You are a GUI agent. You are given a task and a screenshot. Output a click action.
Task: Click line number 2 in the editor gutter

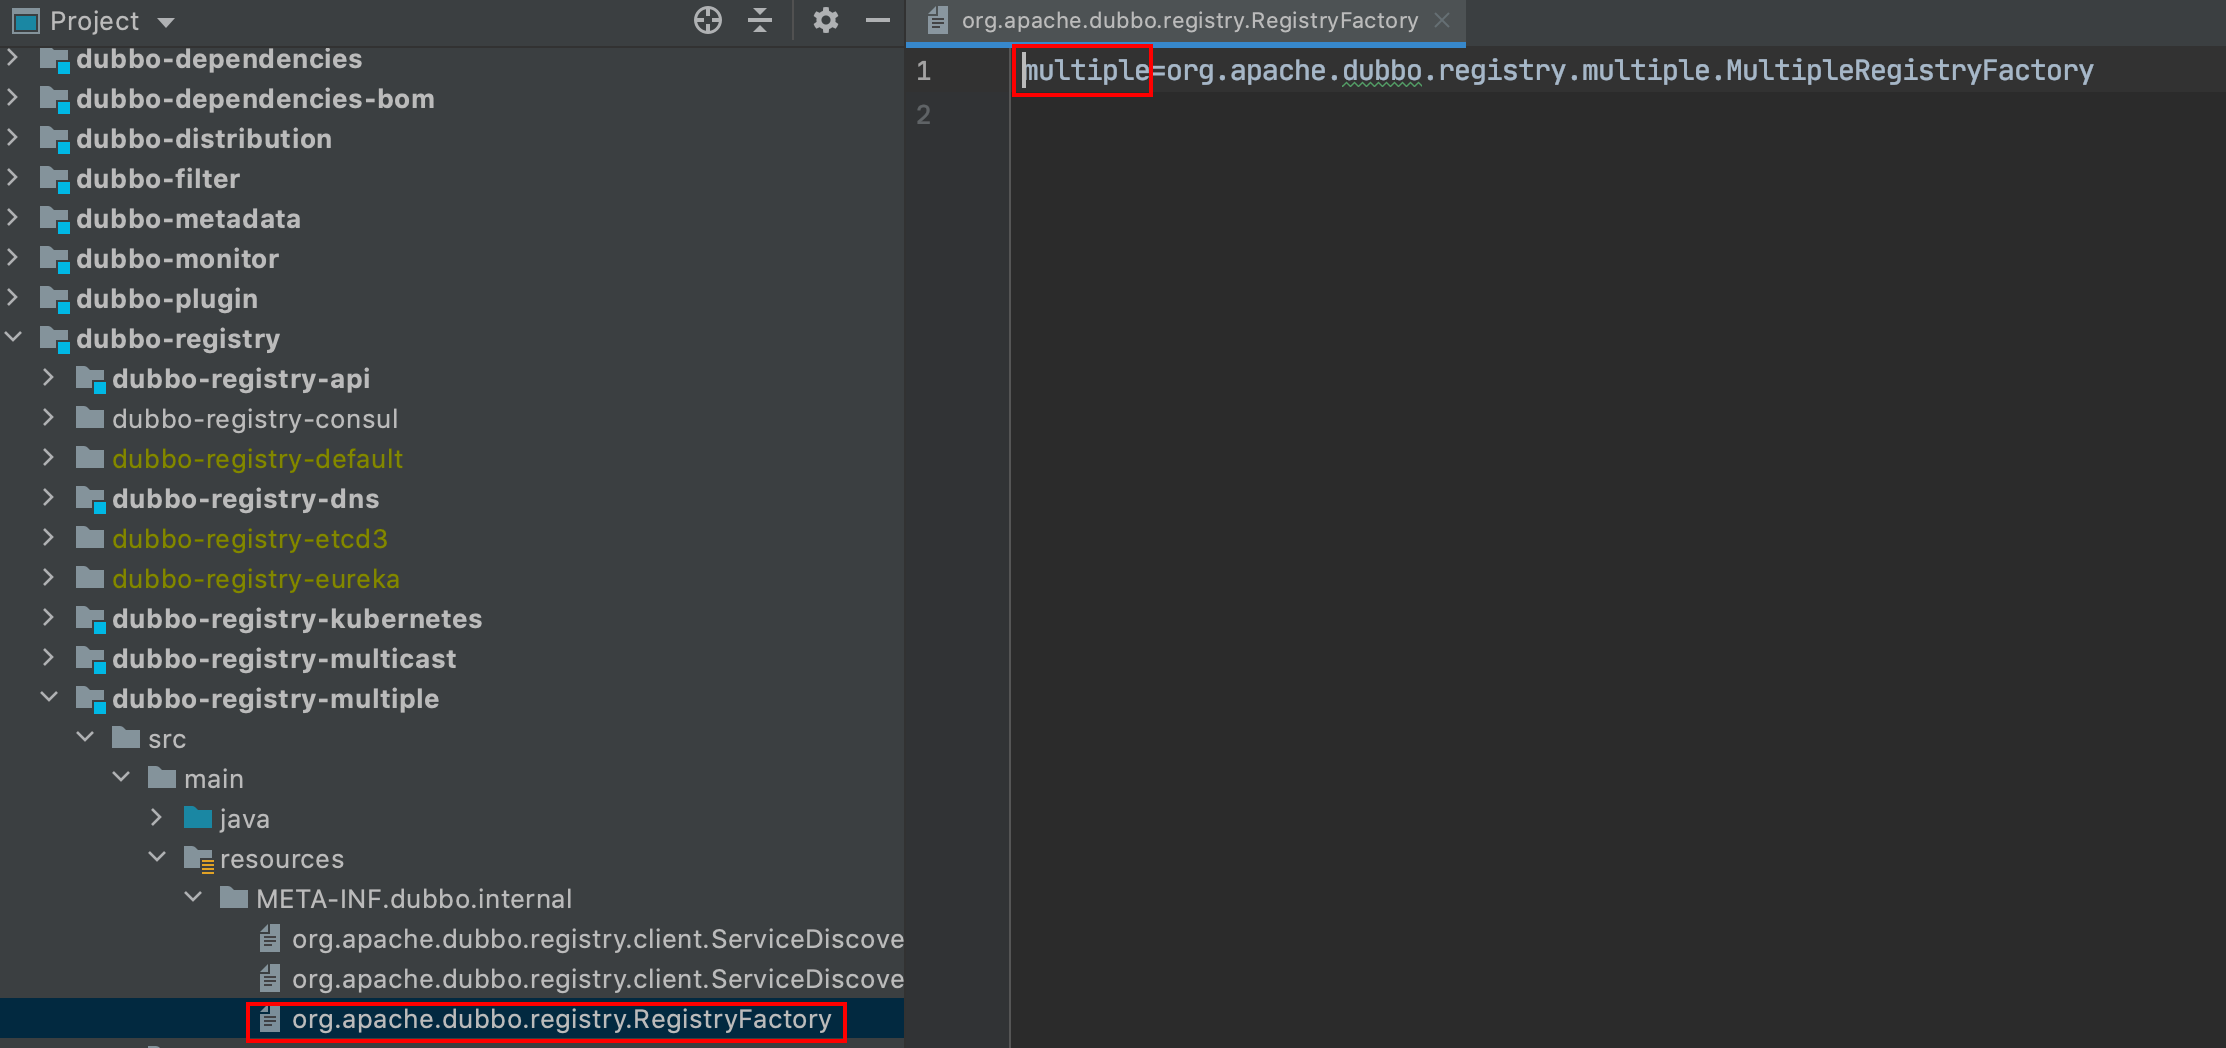pyautogui.click(x=923, y=115)
